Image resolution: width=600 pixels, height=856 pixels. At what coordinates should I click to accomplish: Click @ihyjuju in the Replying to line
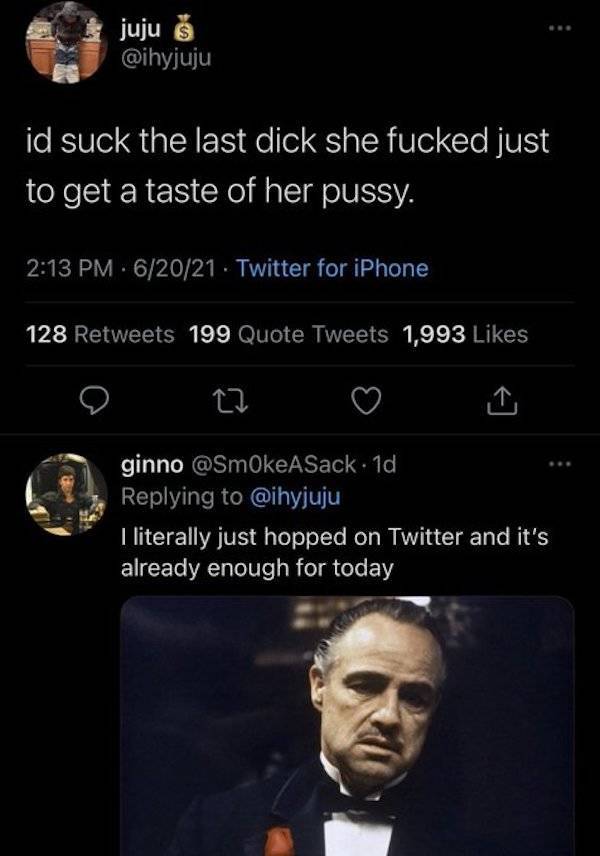(297, 493)
